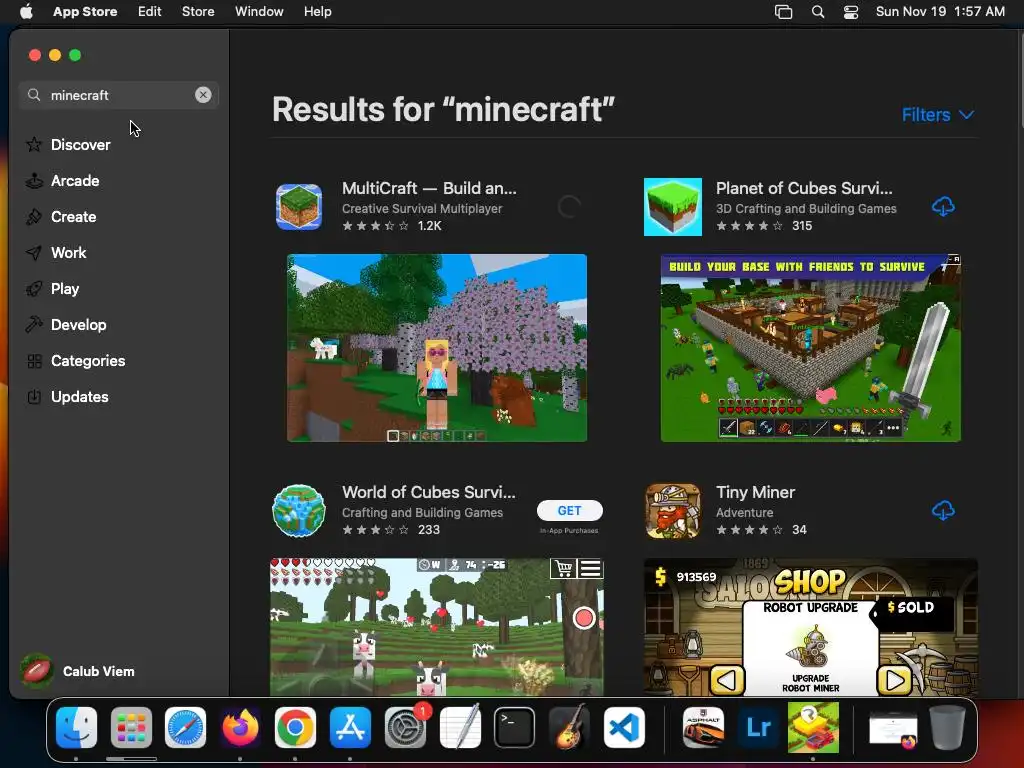Viewport: 1024px width, 768px height.
Task: Click the search magnifier icon in sidebar
Action: [x=34, y=95]
